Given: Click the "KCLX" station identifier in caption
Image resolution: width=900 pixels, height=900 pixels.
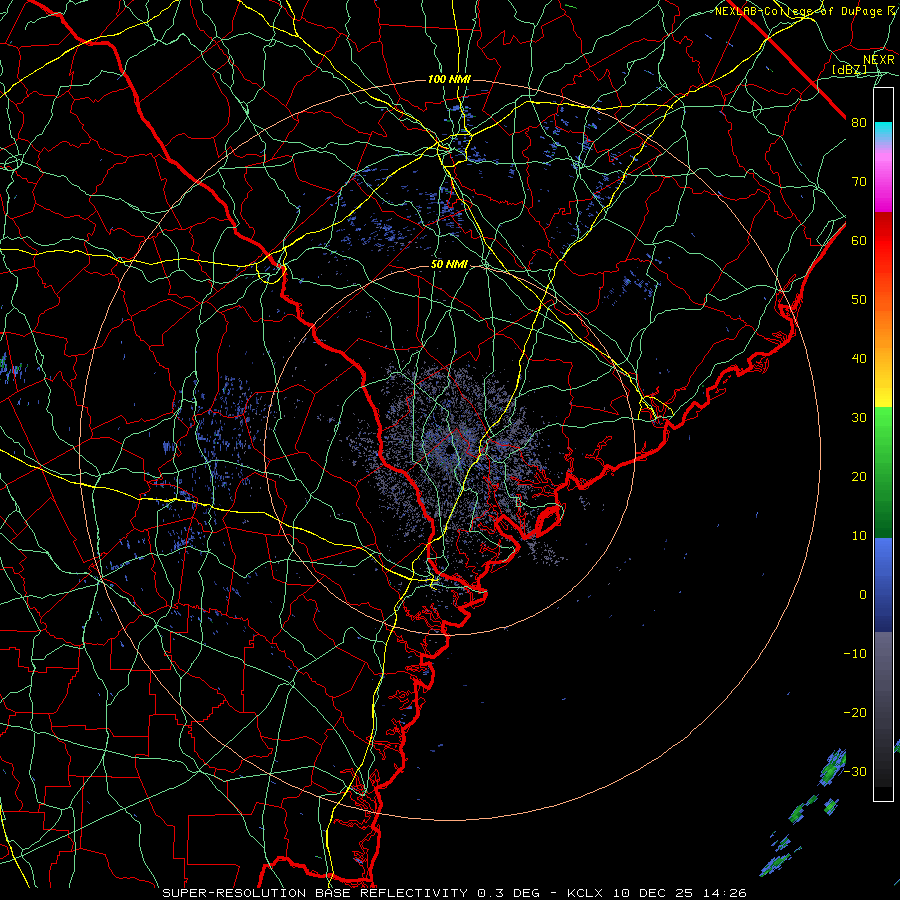Looking at the screenshot, I should [x=585, y=893].
